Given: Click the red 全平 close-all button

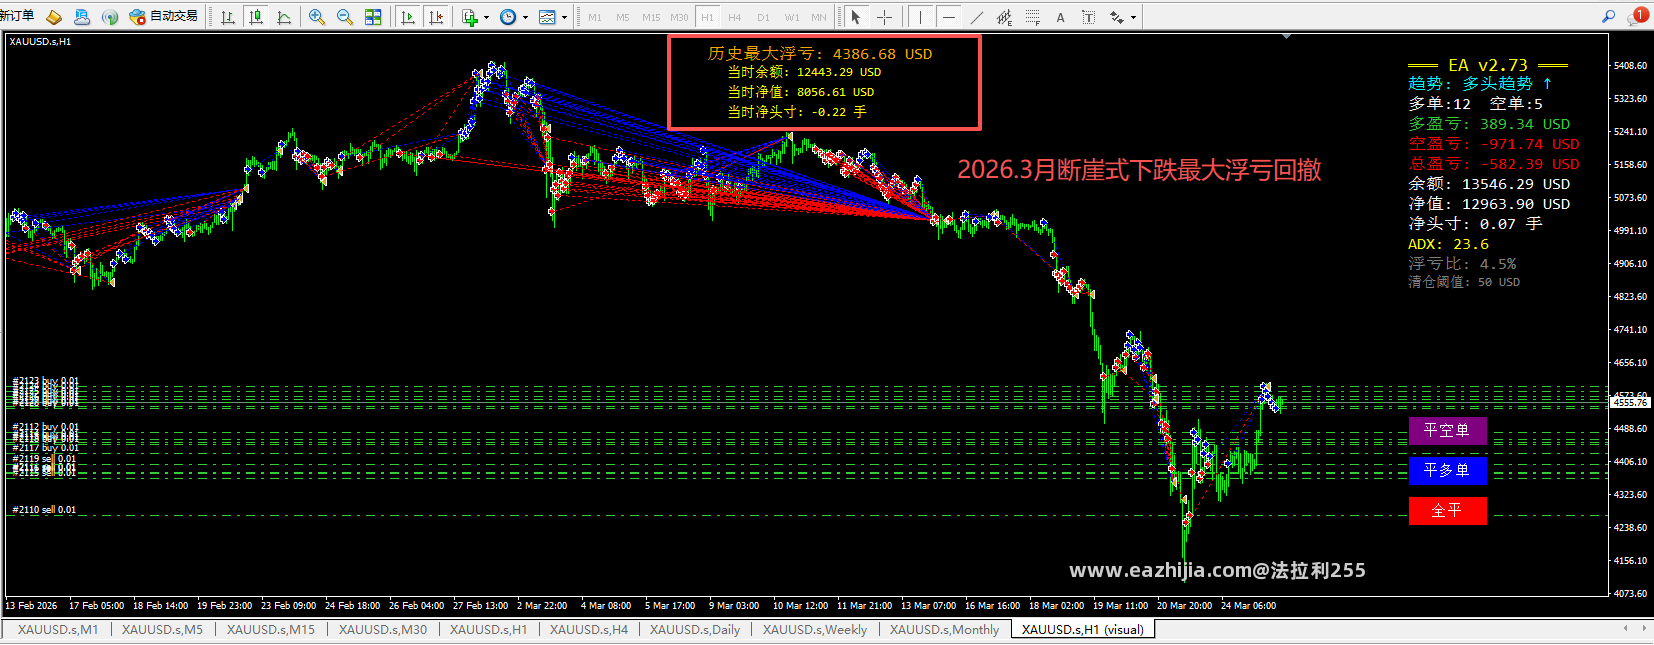Looking at the screenshot, I should click(x=1447, y=511).
